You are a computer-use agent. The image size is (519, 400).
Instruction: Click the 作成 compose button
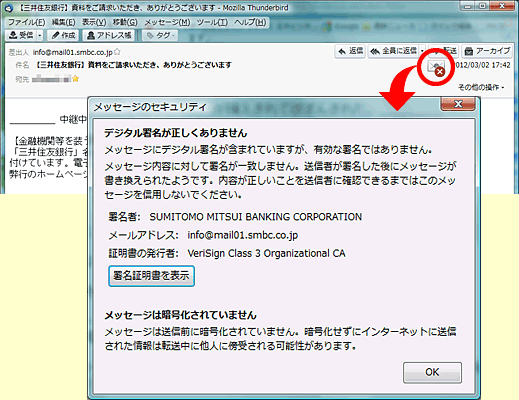click(x=63, y=35)
